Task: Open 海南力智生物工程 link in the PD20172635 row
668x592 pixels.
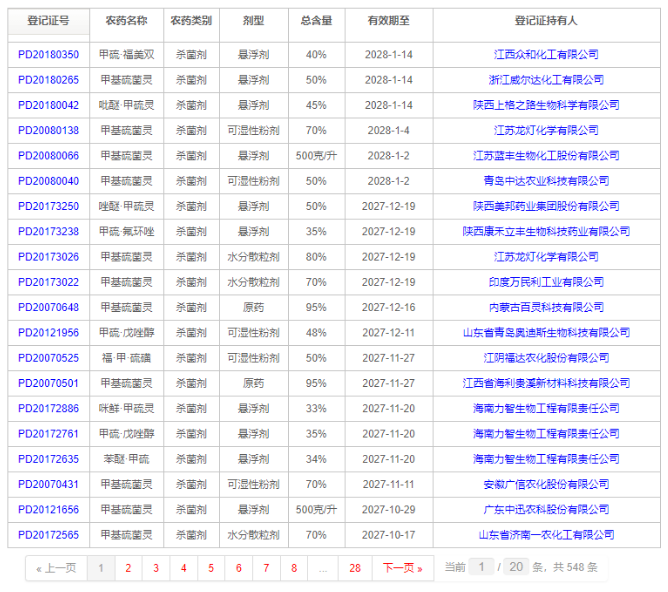Action: tap(546, 459)
